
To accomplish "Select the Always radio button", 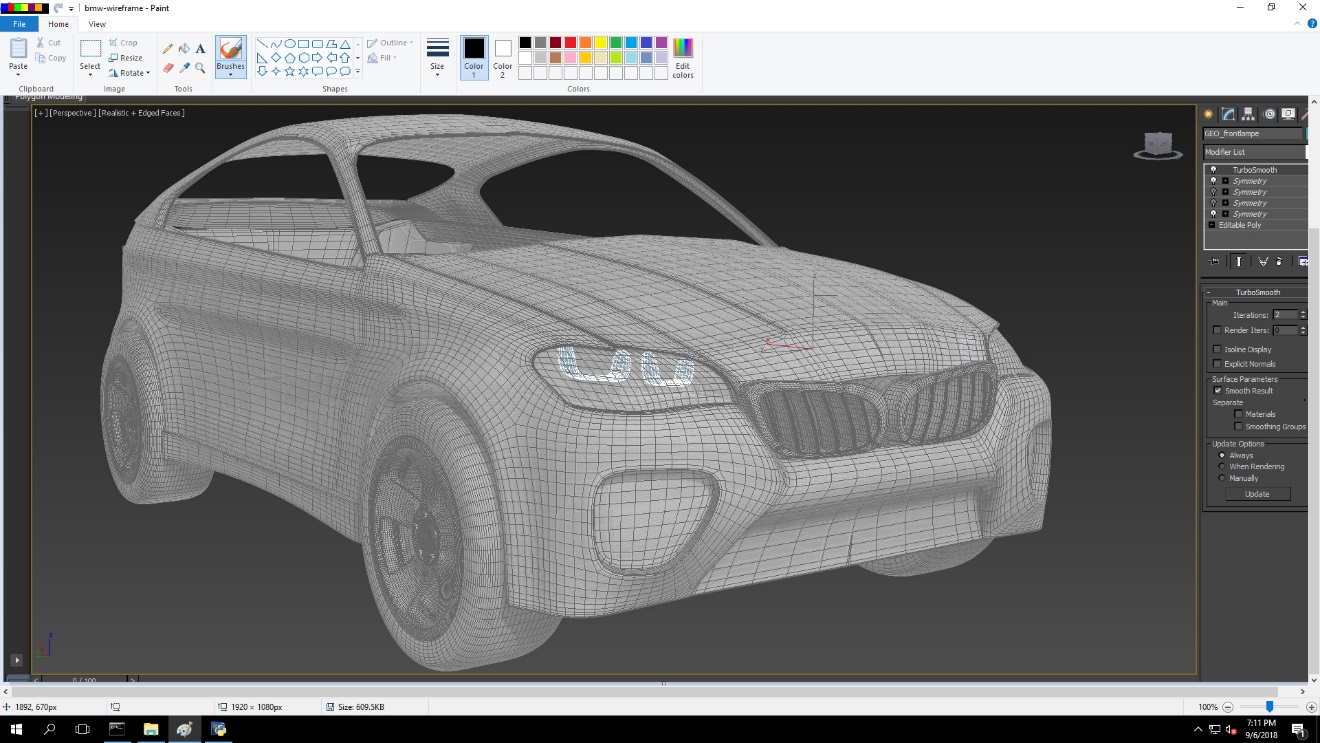I will (1222, 455).
